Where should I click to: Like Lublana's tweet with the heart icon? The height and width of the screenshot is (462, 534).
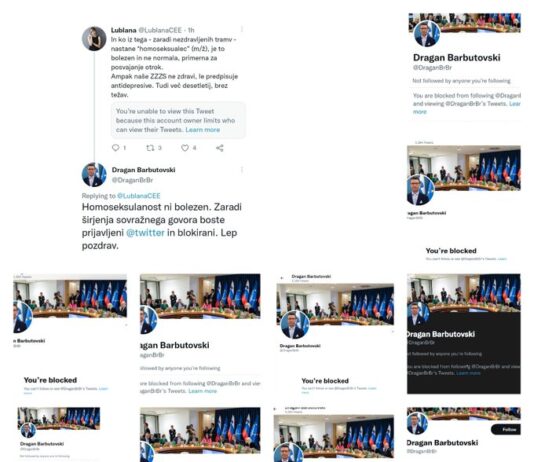coord(185,148)
